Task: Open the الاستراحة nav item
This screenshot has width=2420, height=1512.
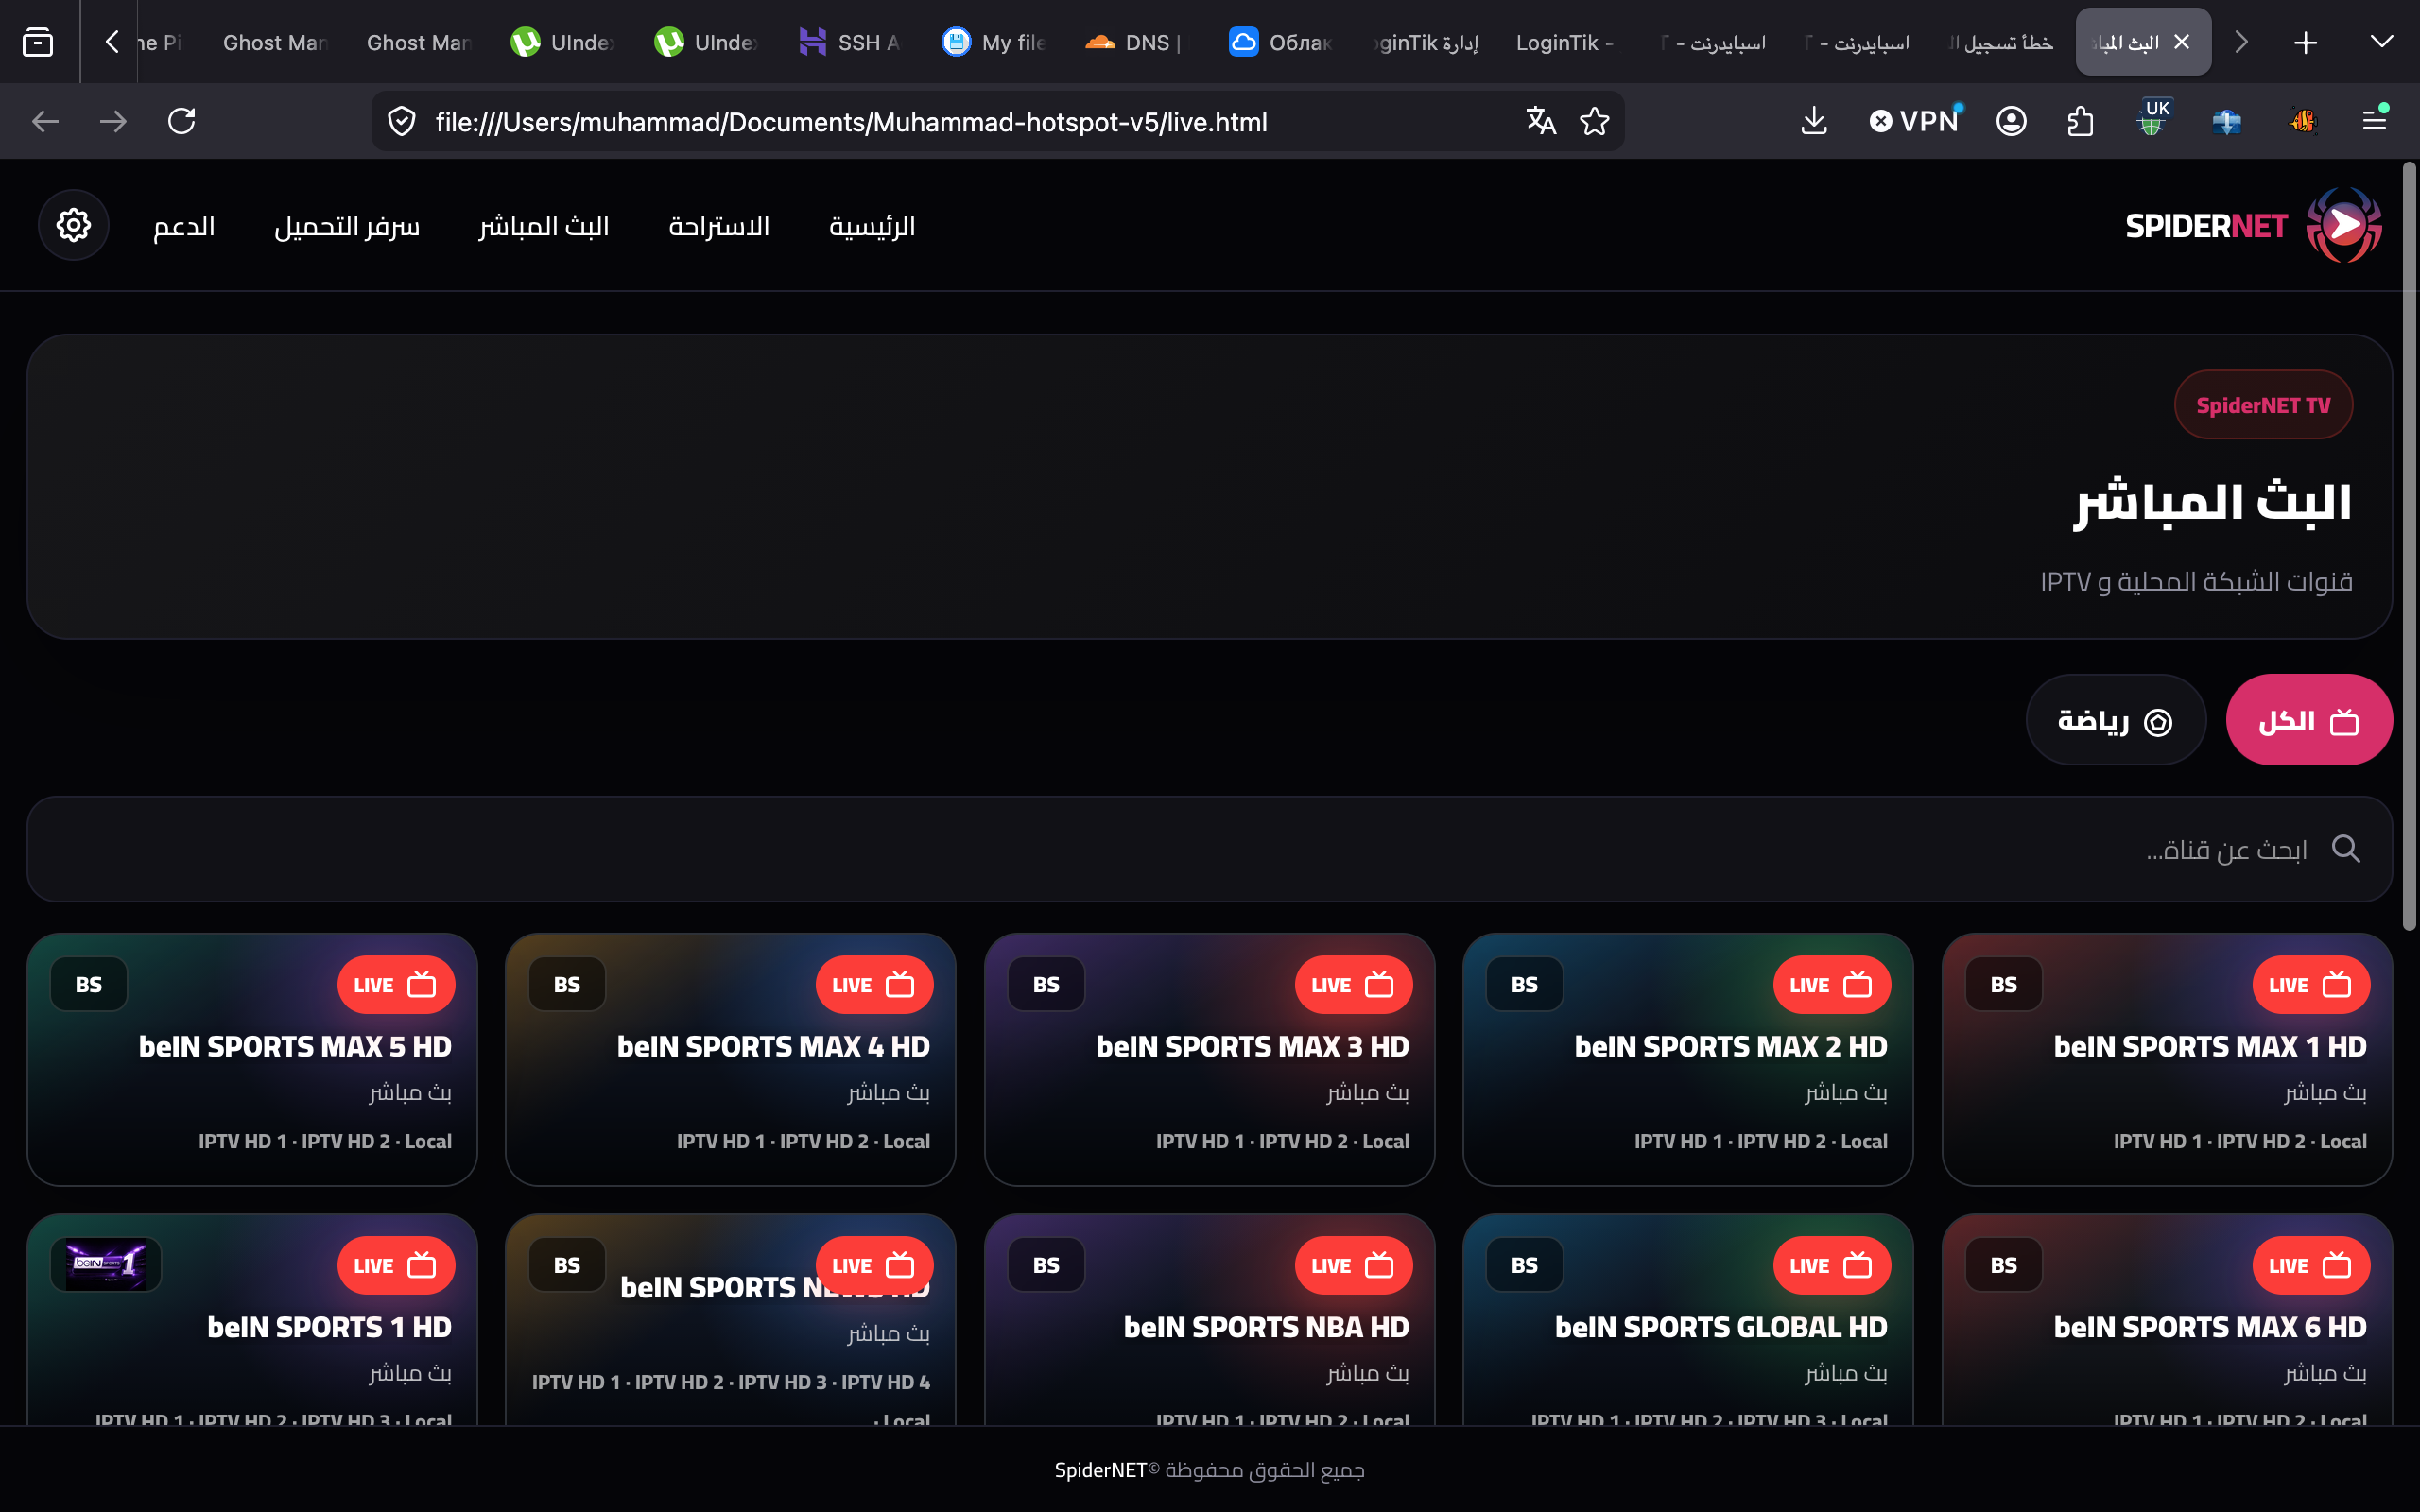Action: tap(719, 226)
